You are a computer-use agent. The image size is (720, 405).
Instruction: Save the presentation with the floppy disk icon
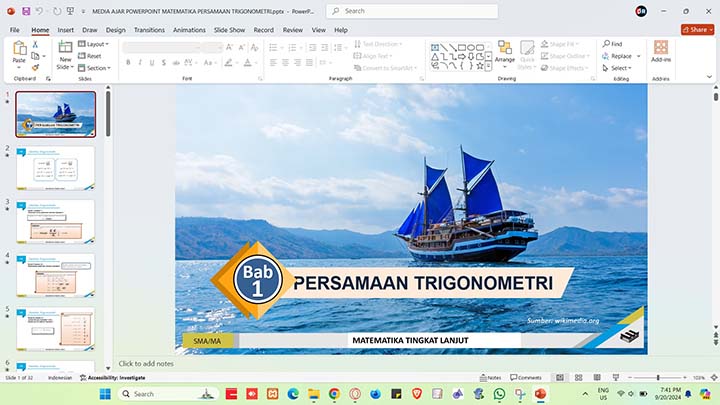[x=26, y=11]
